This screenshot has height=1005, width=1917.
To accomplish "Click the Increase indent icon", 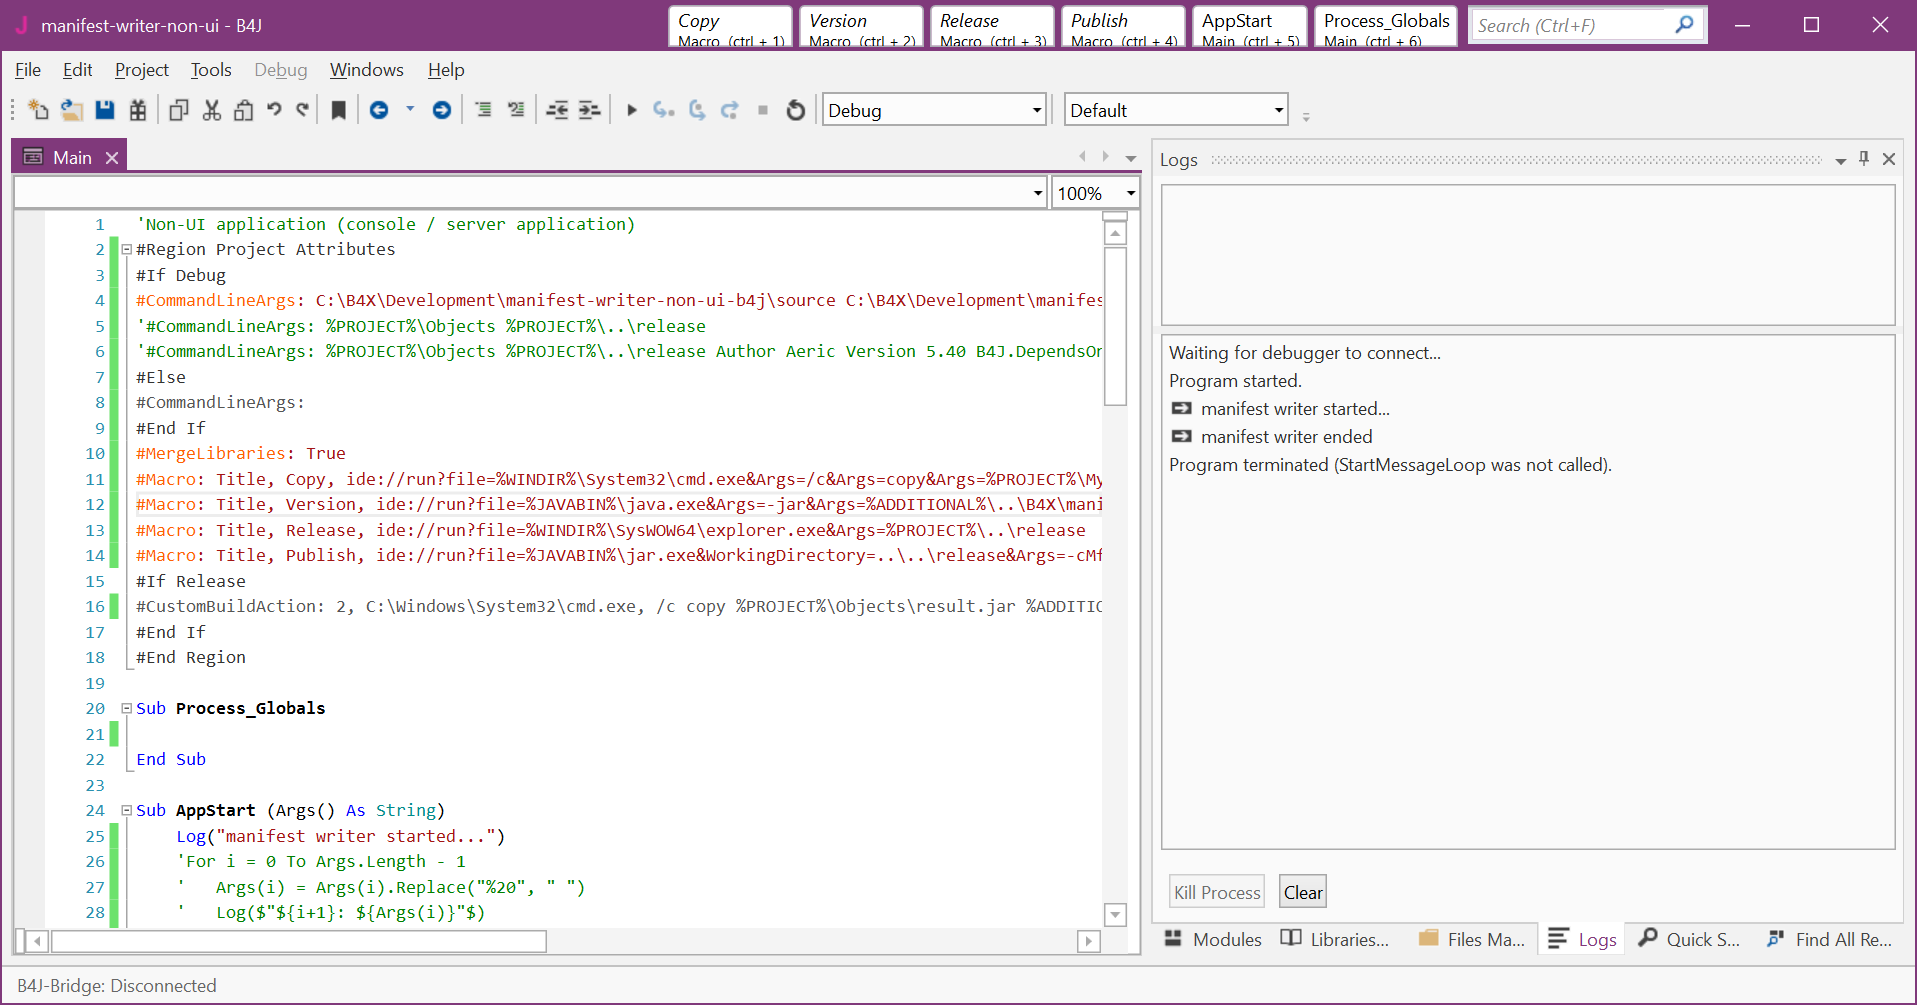I will point(590,110).
